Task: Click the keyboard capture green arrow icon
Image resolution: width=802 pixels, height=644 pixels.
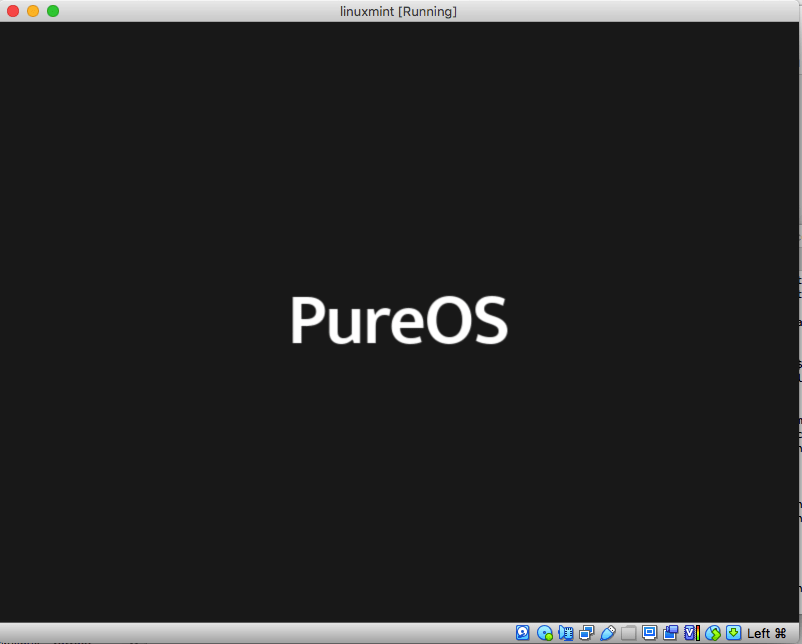Action: 733,633
